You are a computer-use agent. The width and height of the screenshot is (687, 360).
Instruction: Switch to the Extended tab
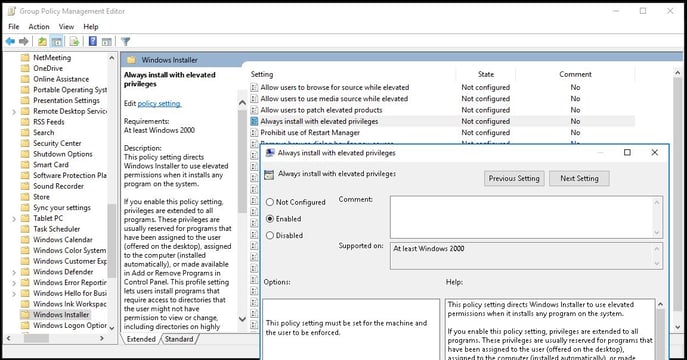click(x=141, y=339)
